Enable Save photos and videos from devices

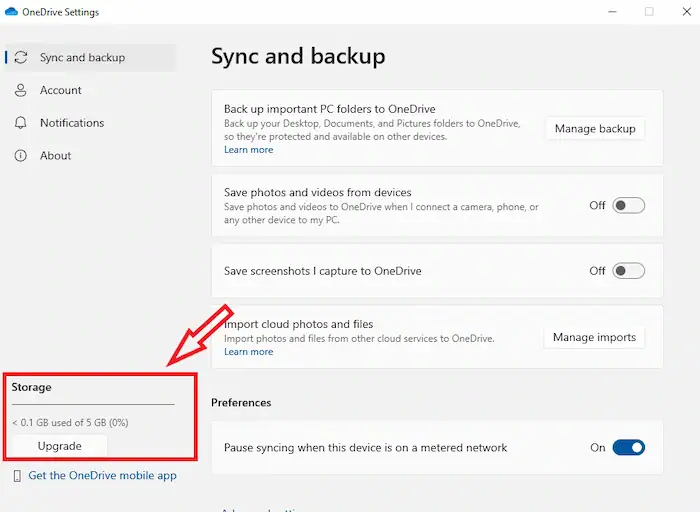[628, 205]
